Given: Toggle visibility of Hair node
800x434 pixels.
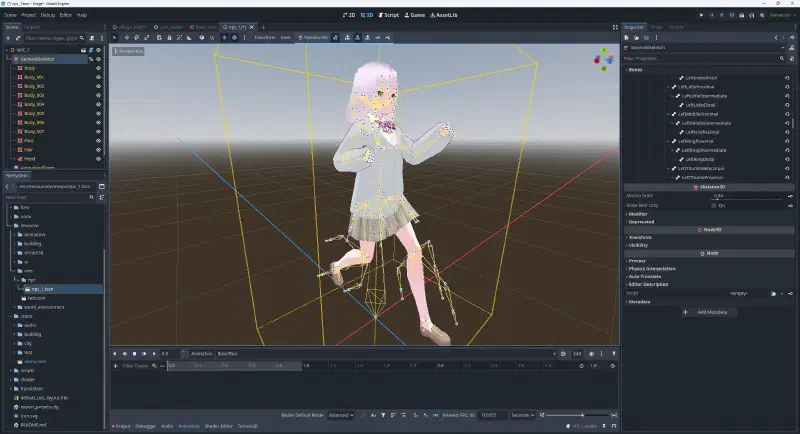Looking at the screenshot, I should [x=98, y=150].
